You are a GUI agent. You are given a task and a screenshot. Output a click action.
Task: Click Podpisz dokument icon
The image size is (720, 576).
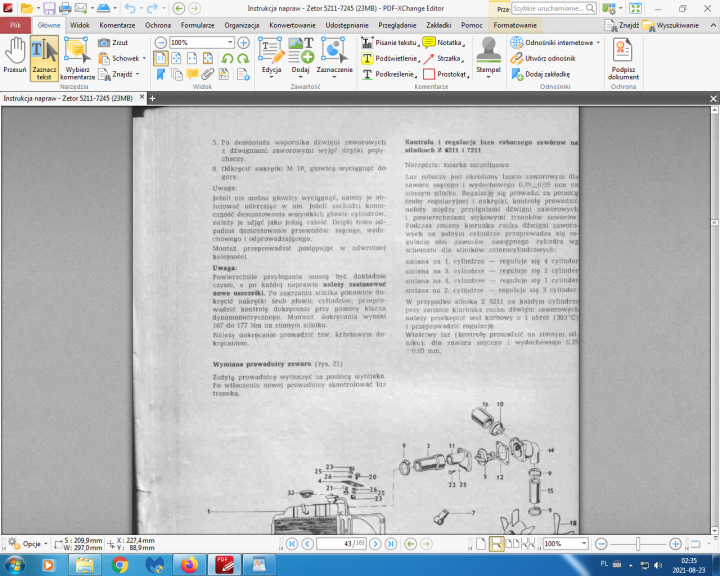pos(623,57)
